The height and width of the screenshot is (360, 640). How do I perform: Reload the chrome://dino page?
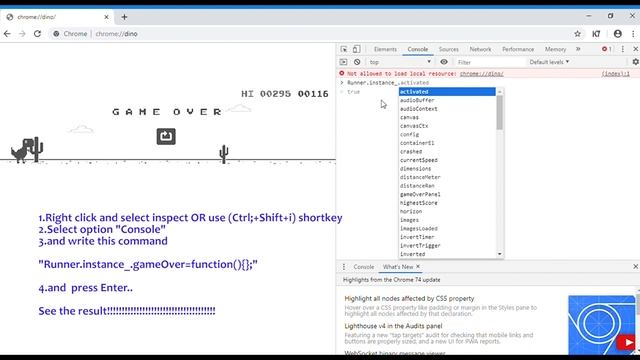[37, 34]
